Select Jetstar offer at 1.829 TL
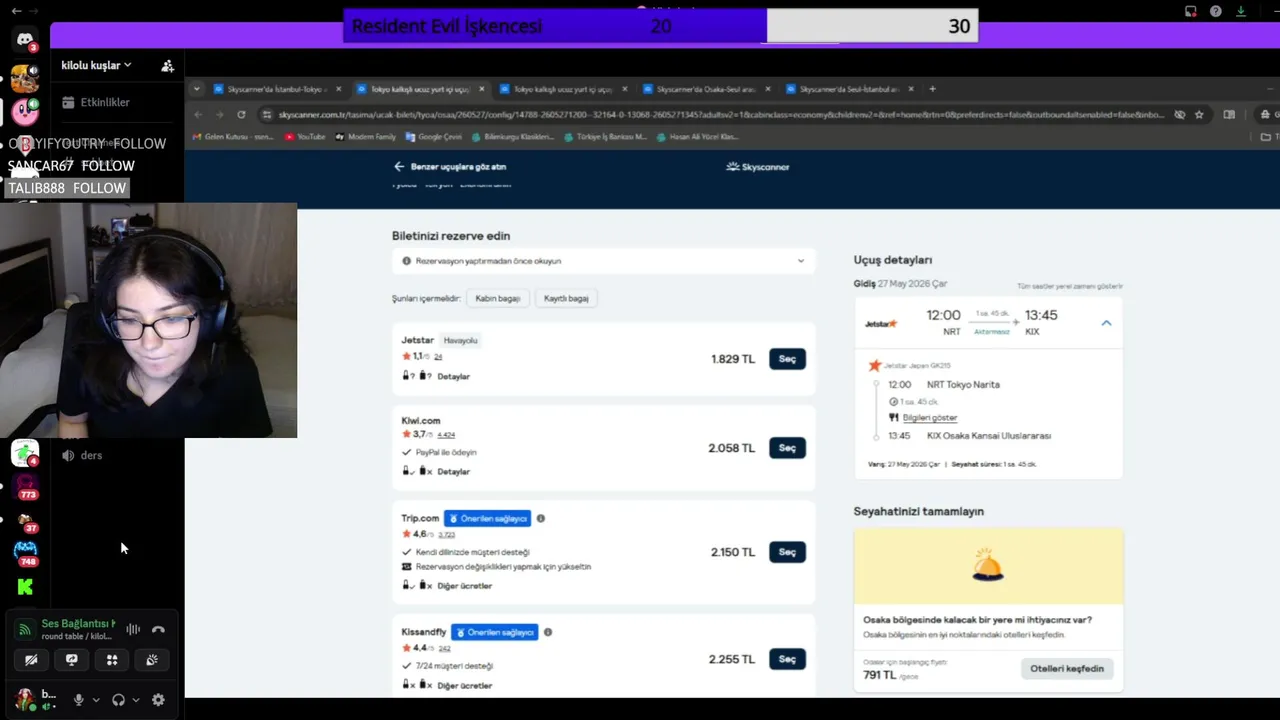 point(787,359)
